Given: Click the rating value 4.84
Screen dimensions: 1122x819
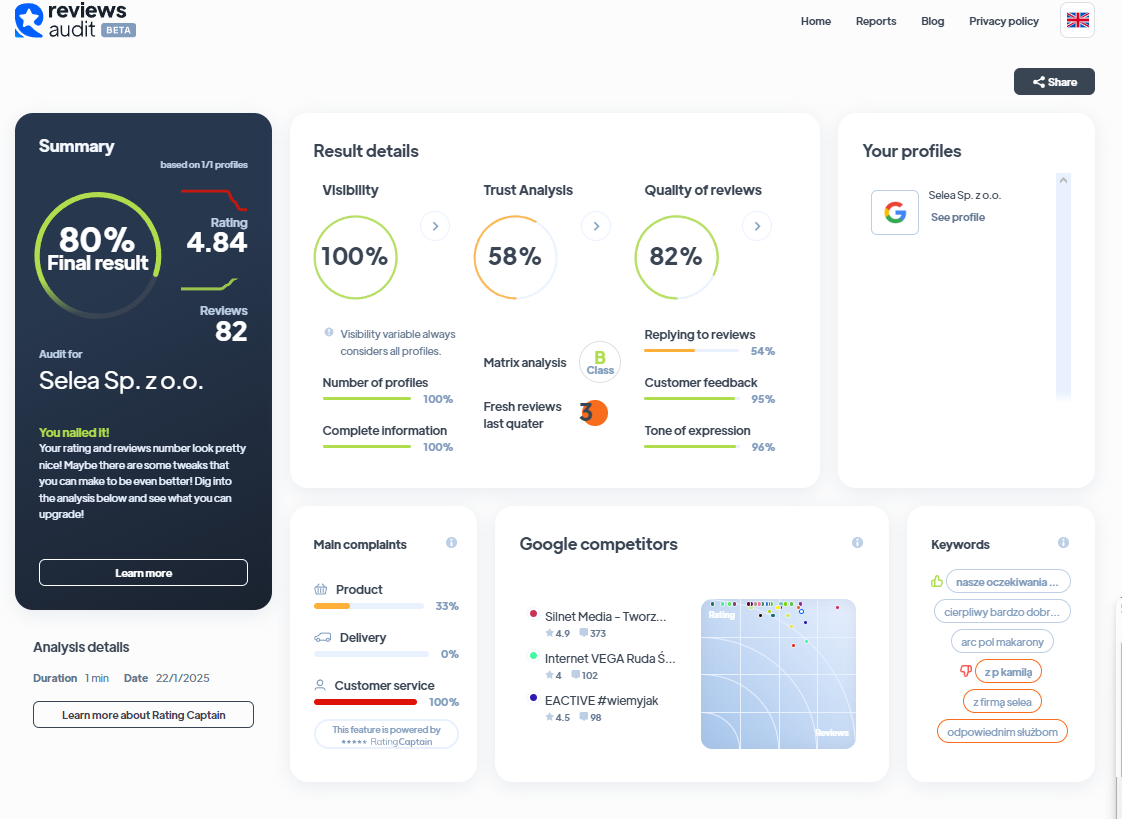Looking at the screenshot, I should pos(217,242).
